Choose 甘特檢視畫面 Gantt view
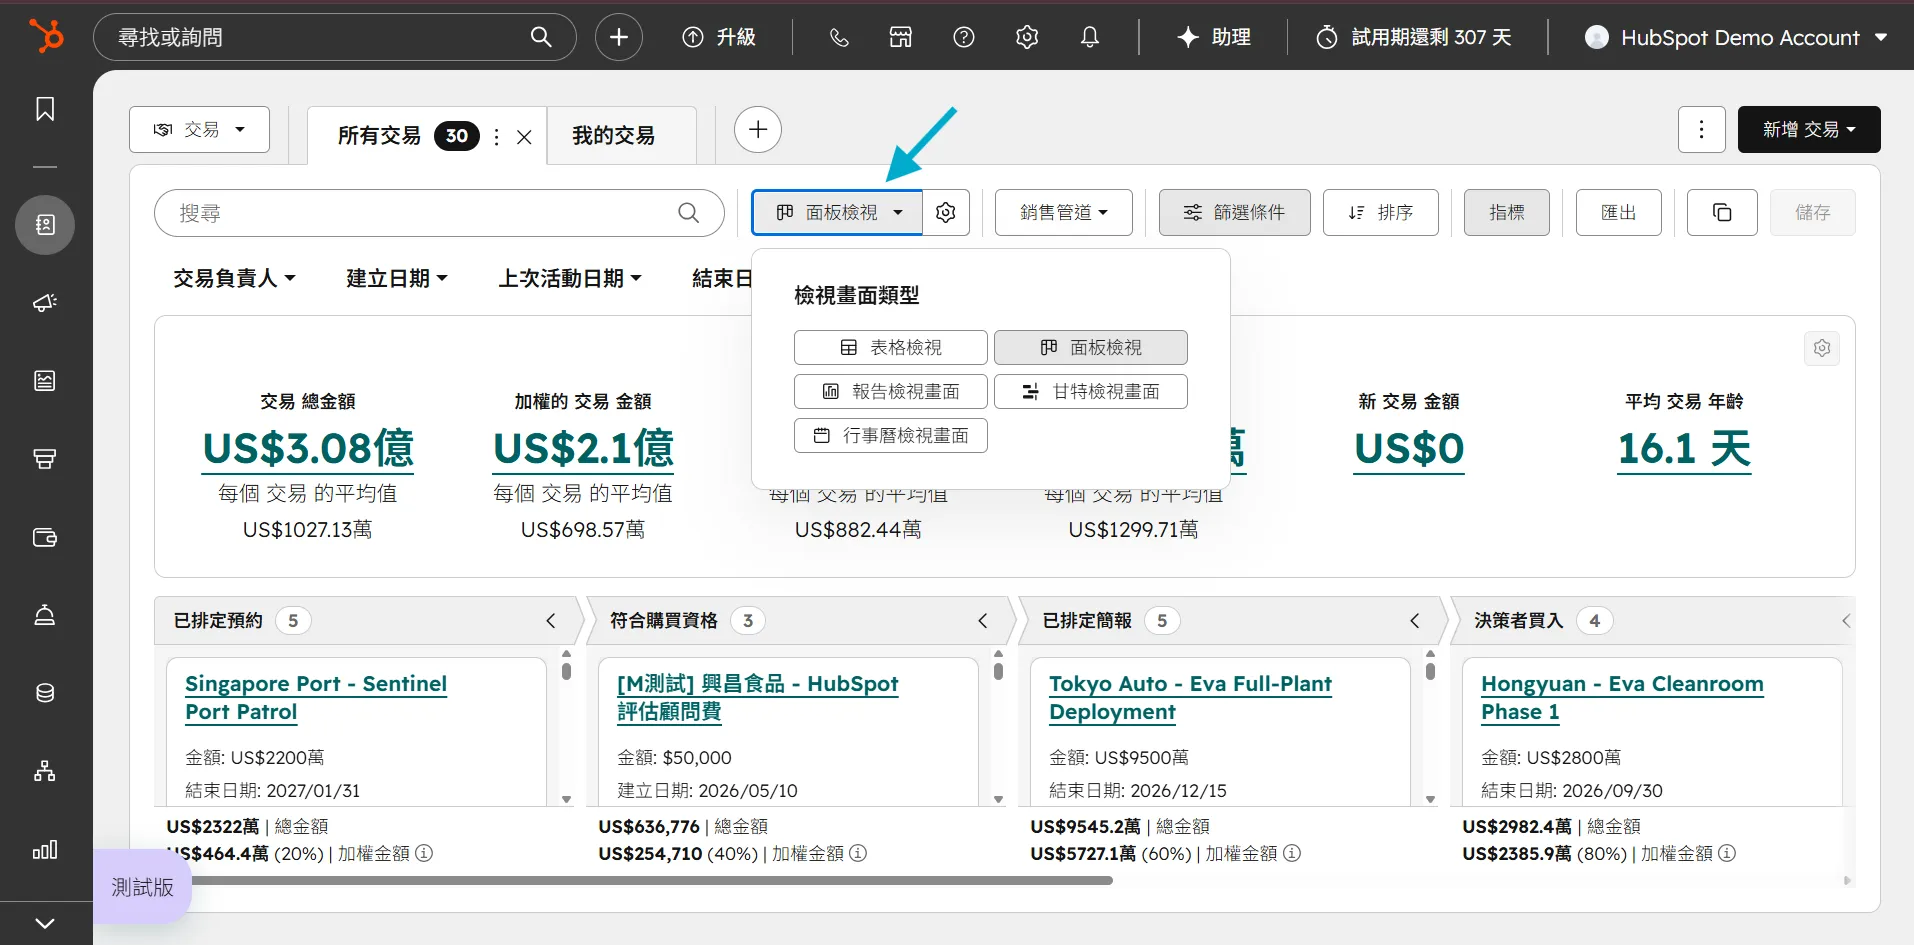This screenshot has width=1914, height=945. point(1090,391)
